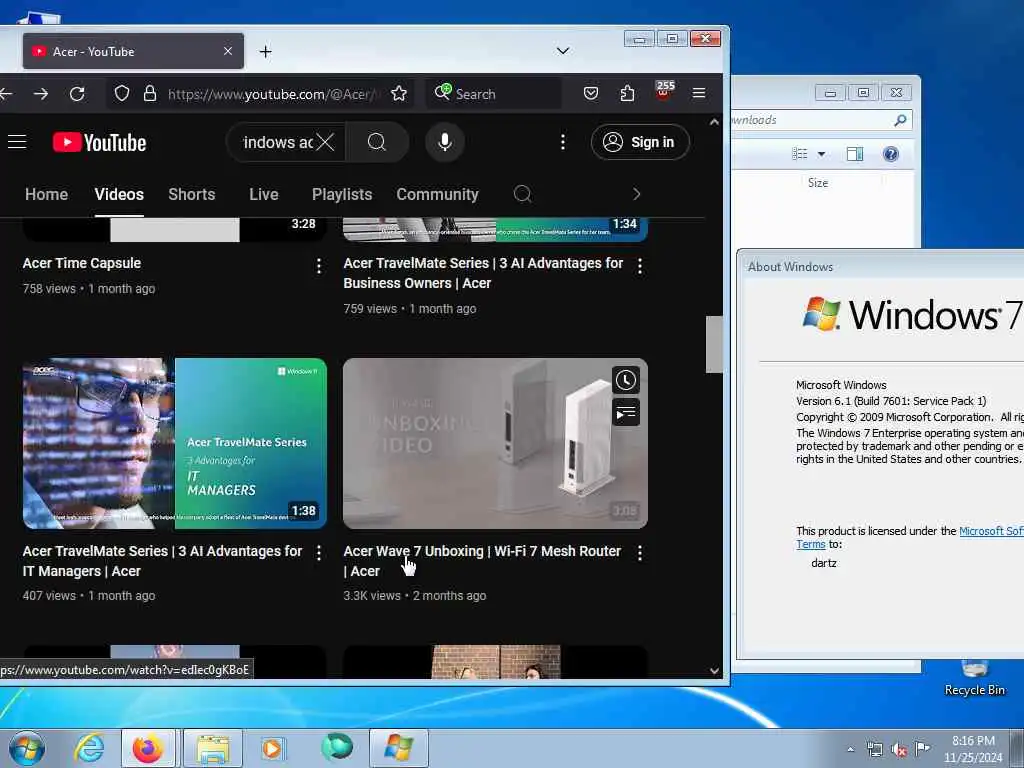Viewport: 1024px width, 768px height.
Task: Open Windows Explorer taskbar button
Action: coord(213,748)
